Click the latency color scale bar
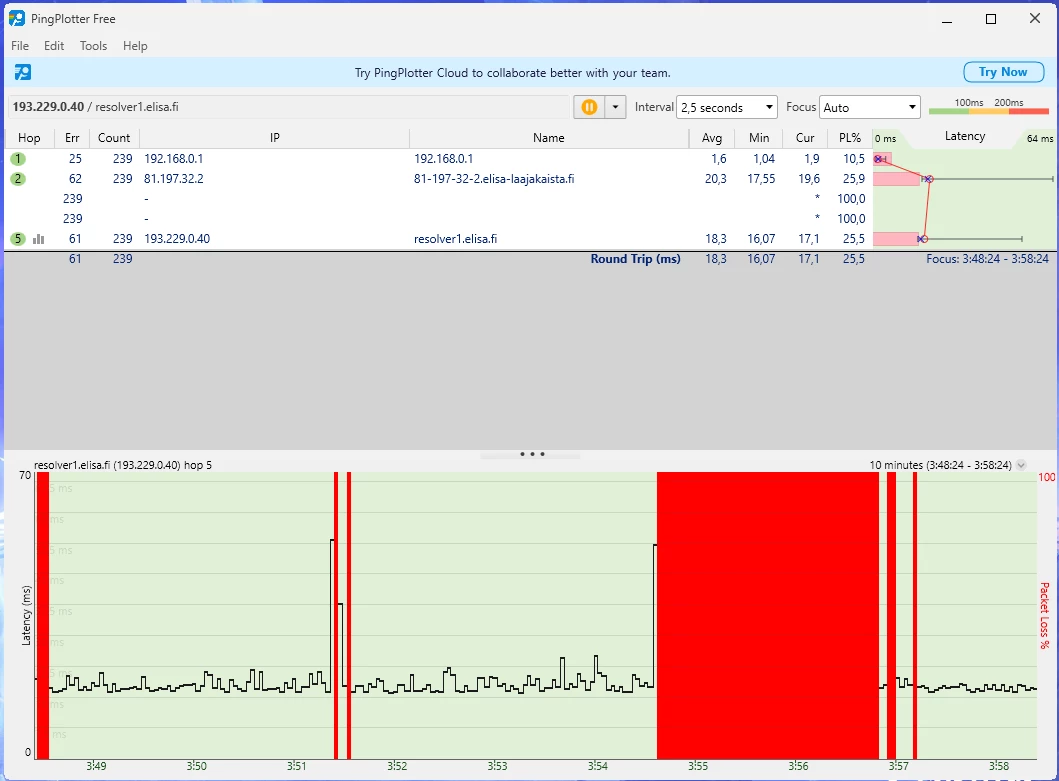The image size is (1059, 781). tap(988, 110)
